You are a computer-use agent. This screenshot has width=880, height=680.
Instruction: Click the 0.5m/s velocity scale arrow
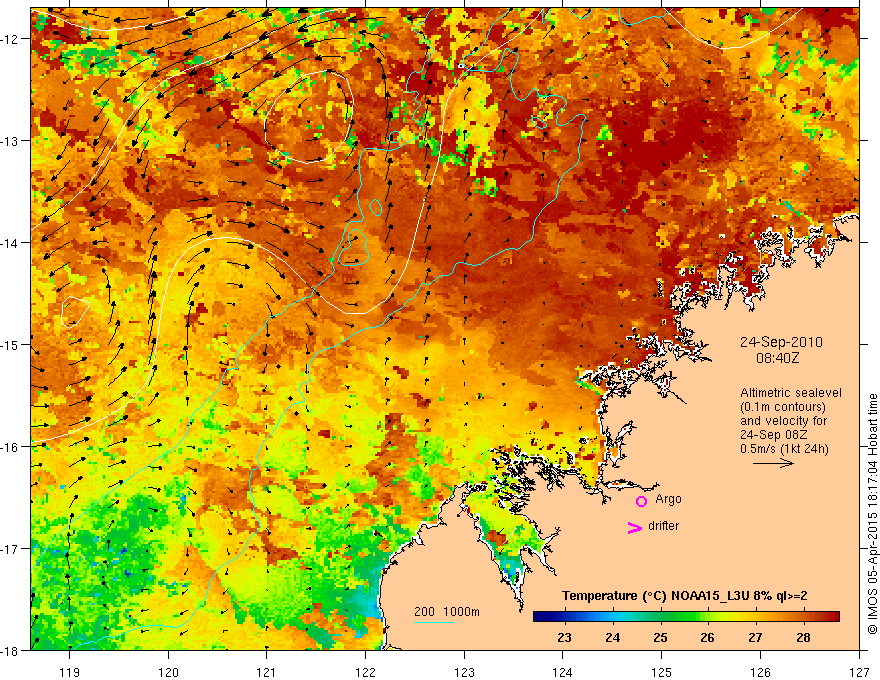773,463
